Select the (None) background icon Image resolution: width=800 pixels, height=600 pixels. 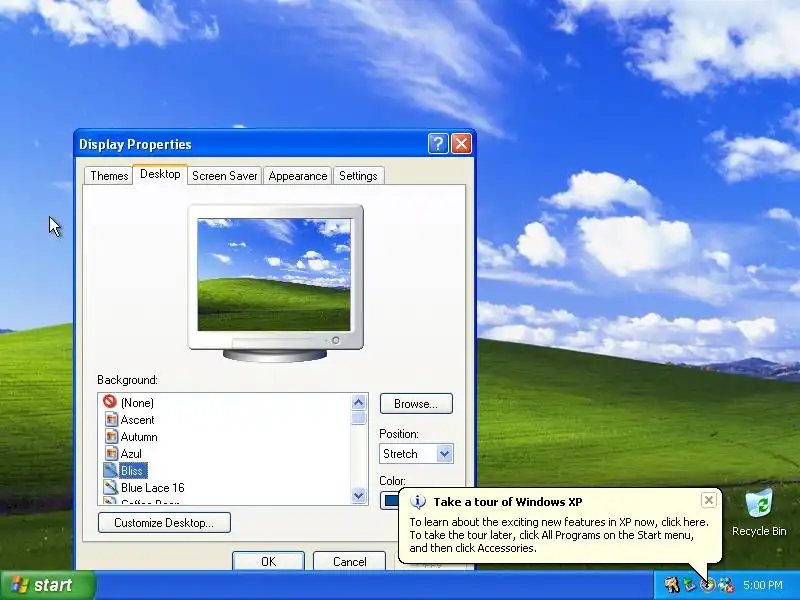tap(109, 402)
